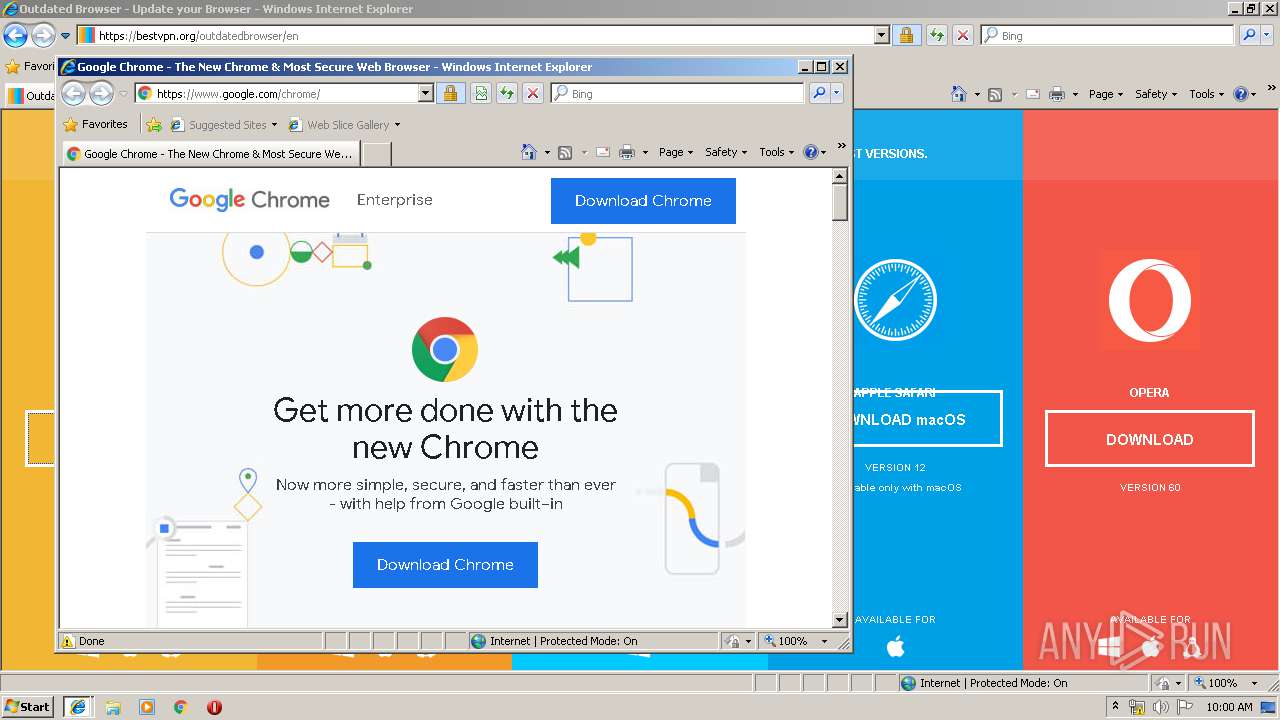Open Enterprise link on Chrome page
The width and height of the screenshot is (1280, 720).
395,200
